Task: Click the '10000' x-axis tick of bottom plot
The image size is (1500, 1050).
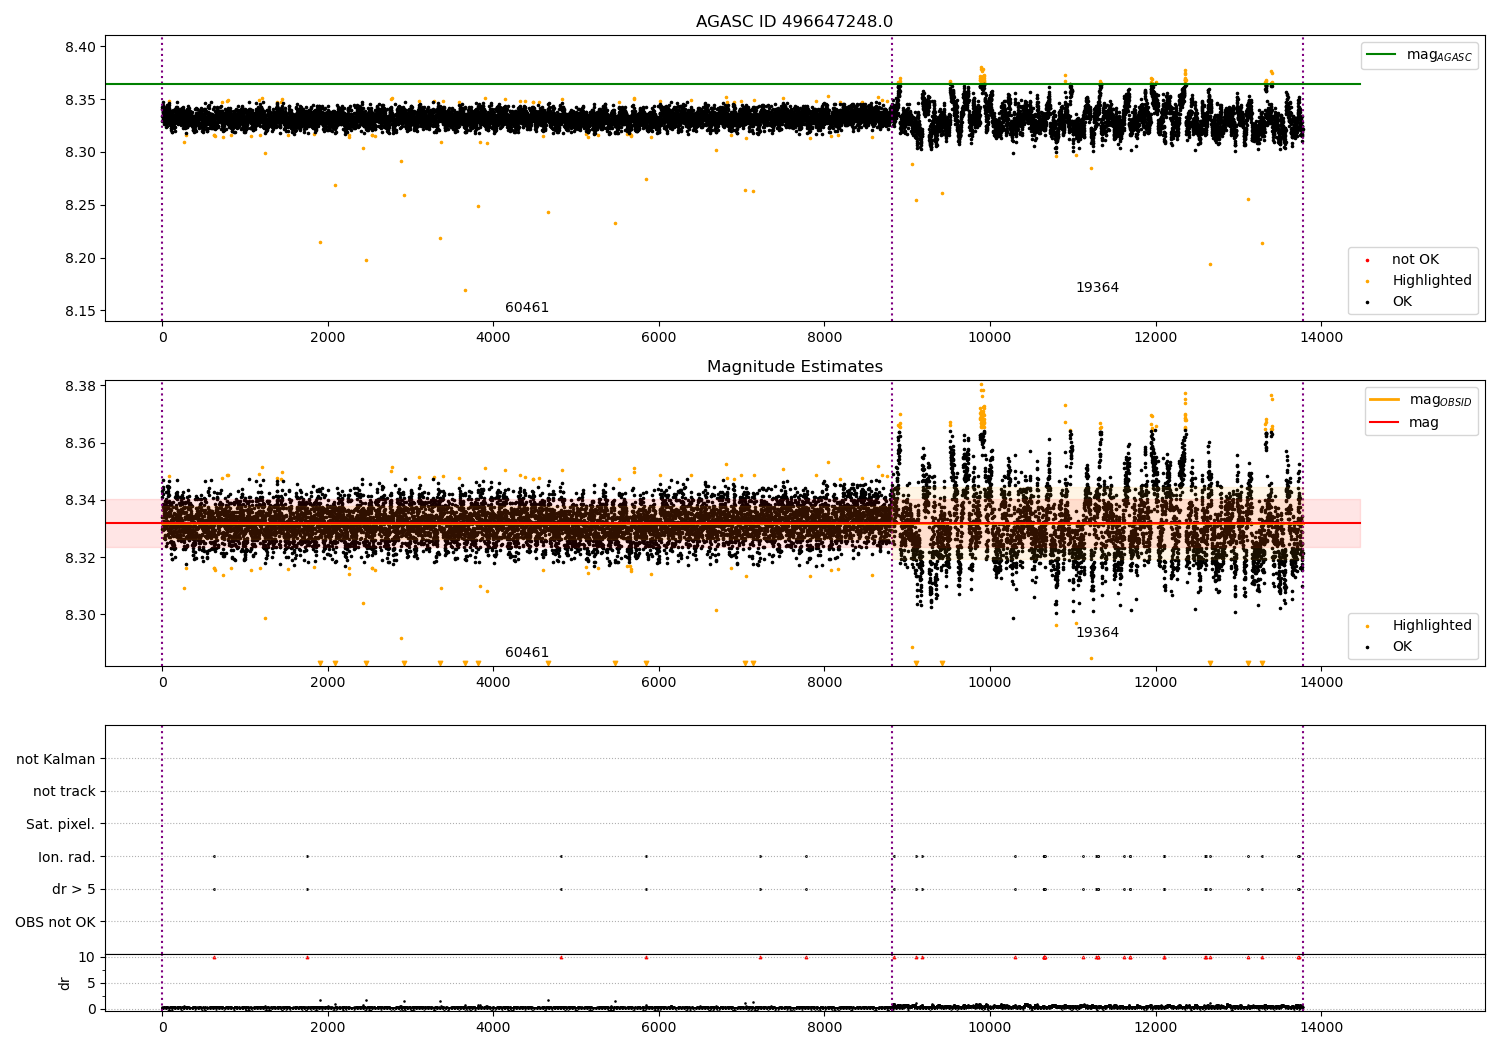Action: (990, 1028)
